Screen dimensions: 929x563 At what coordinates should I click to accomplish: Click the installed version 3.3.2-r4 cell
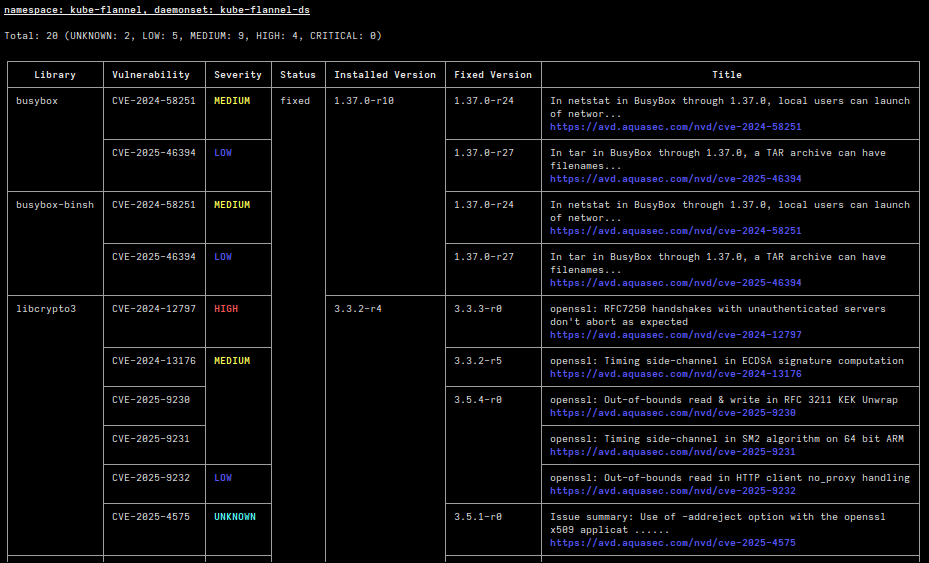(358, 309)
